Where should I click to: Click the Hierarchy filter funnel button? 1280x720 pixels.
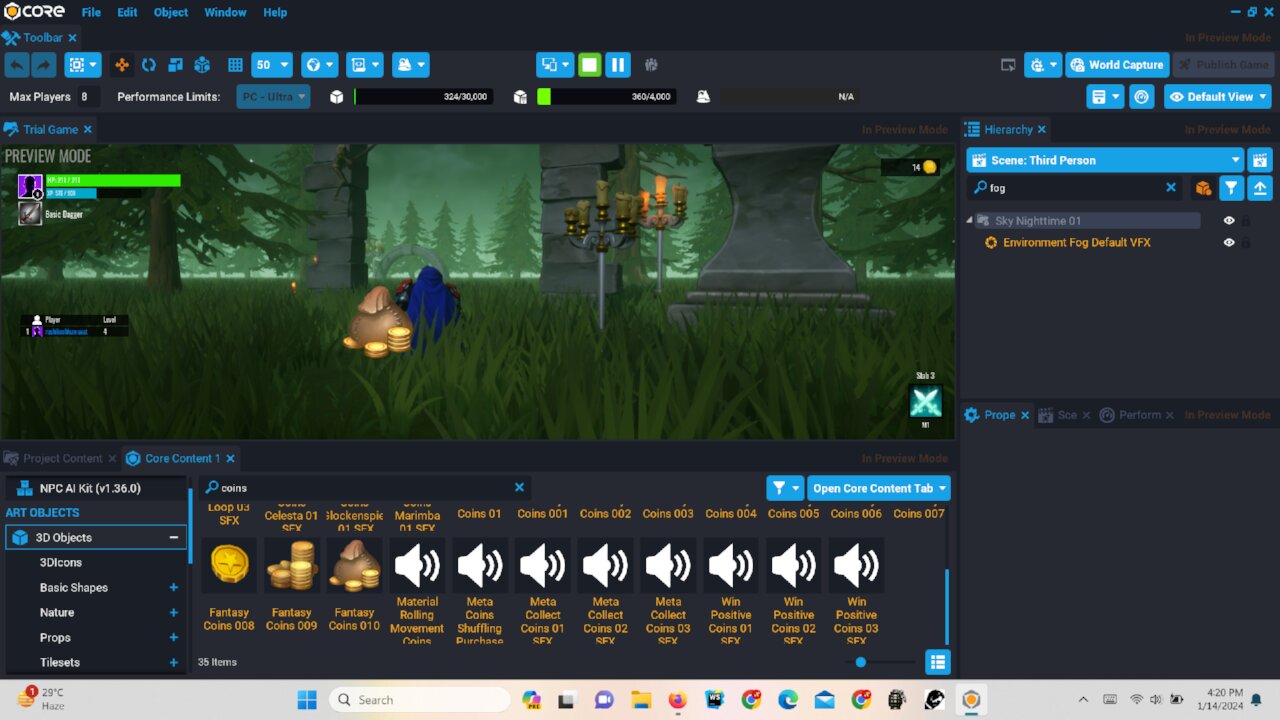pyautogui.click(x=1231, y=188)
